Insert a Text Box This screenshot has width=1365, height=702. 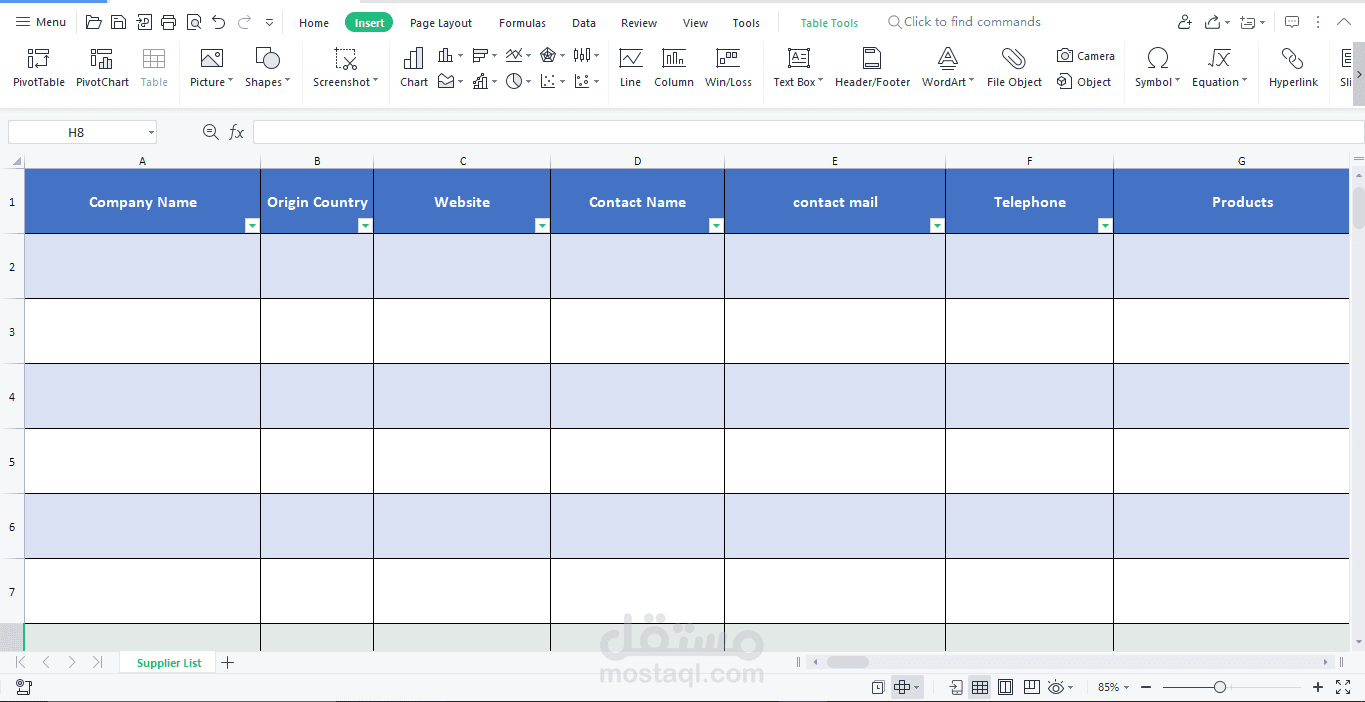798,68
